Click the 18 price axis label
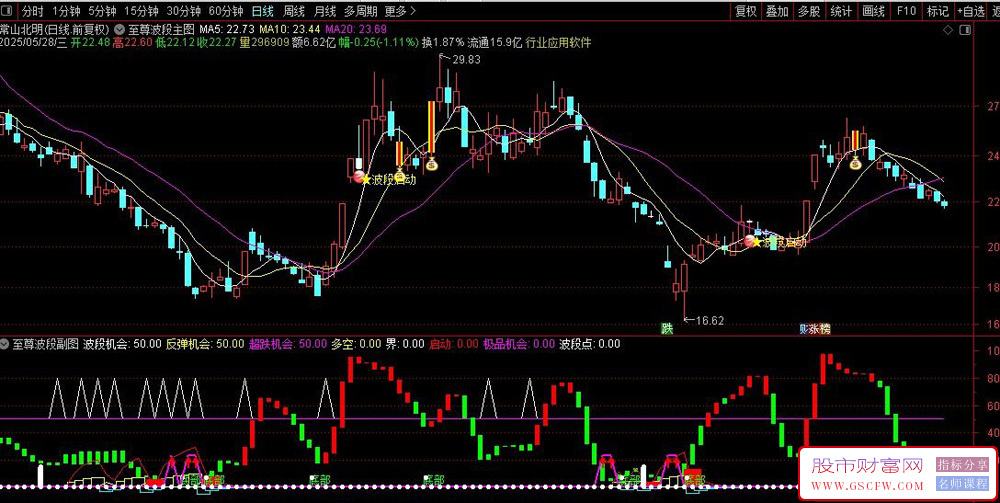1000x503 pixels. 993,288
